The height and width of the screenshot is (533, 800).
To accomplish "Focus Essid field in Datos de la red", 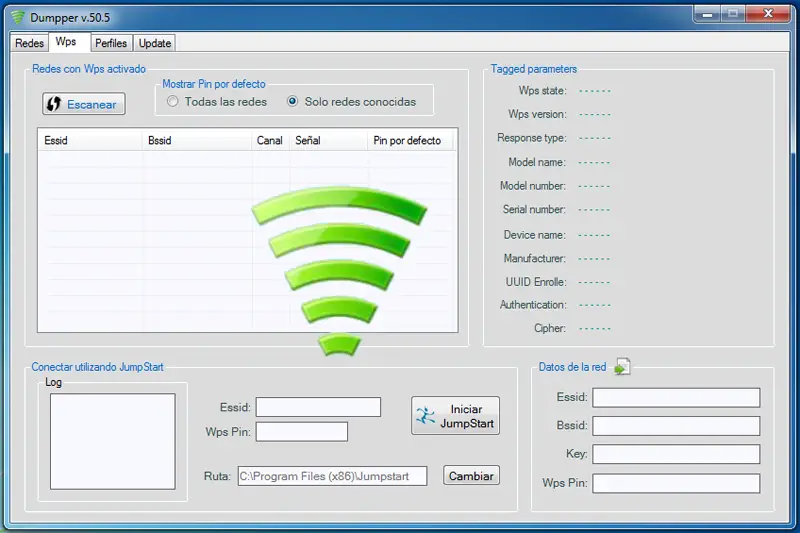I will pos(676,397).
